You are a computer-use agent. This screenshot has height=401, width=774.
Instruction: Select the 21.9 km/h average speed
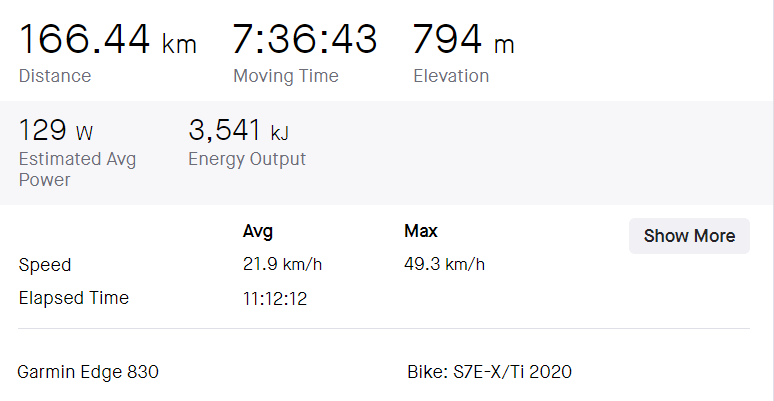tap(282, 265)
